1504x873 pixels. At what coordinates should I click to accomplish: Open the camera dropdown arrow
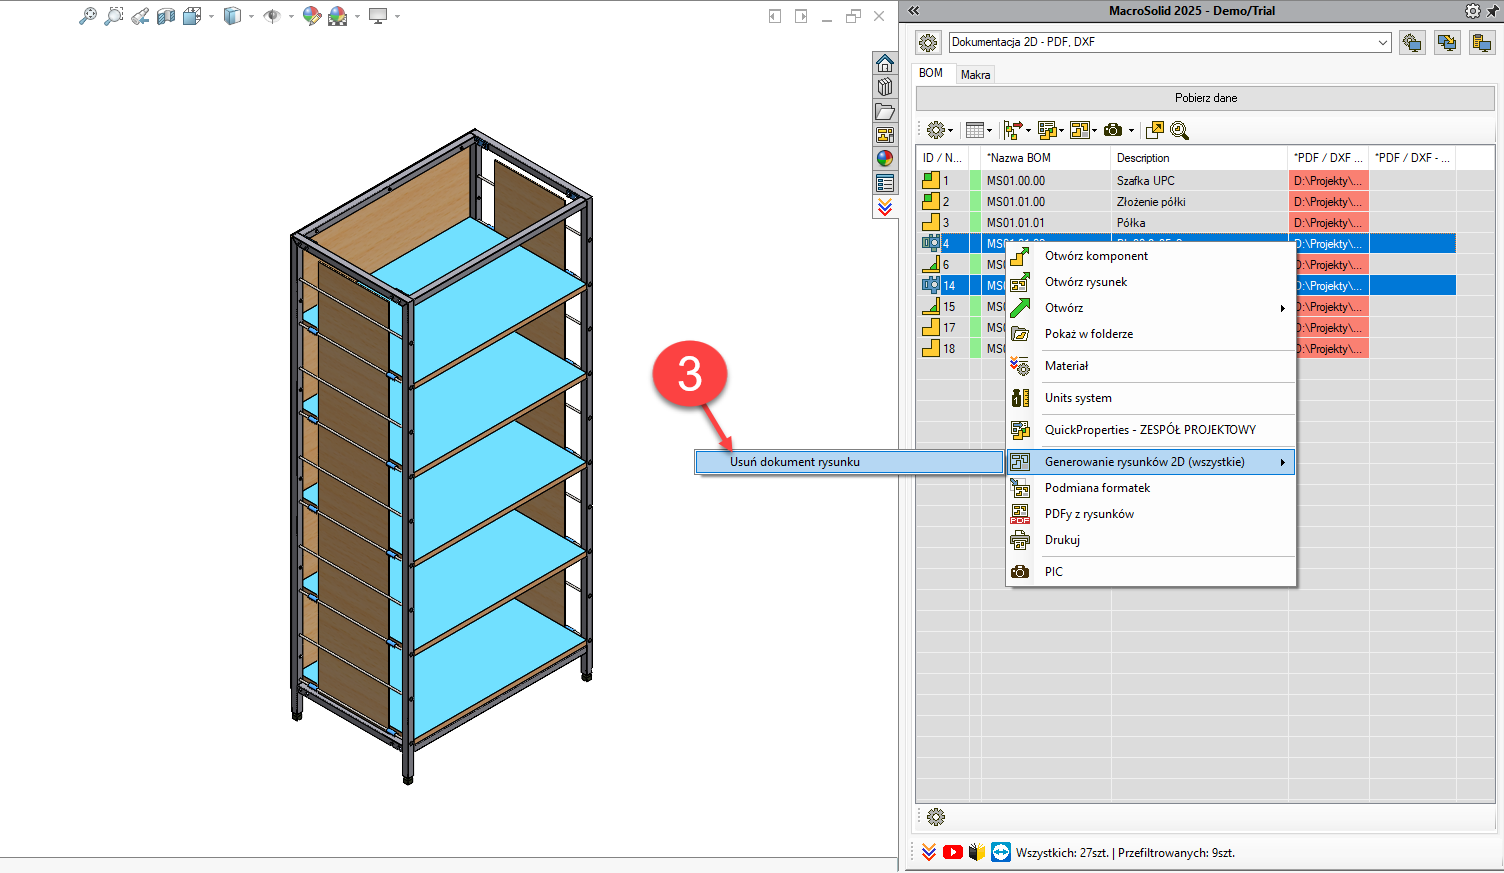click(x=1131, y=131)
